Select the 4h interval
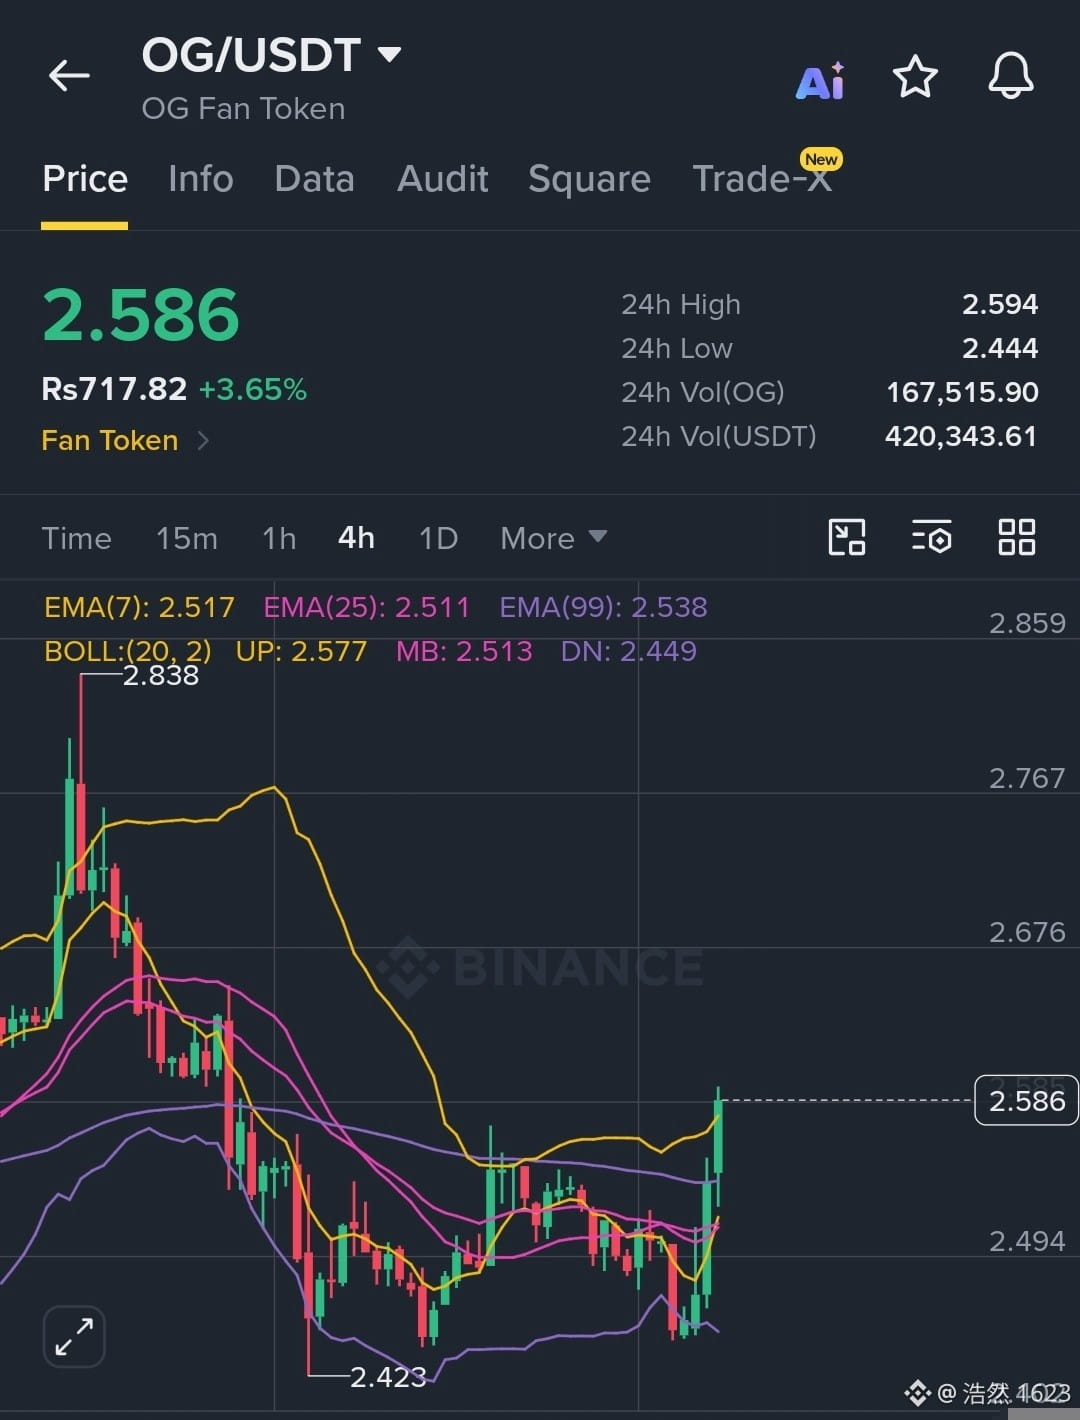This screenshot has height=1420, width=1080. [x=356, y=538]
